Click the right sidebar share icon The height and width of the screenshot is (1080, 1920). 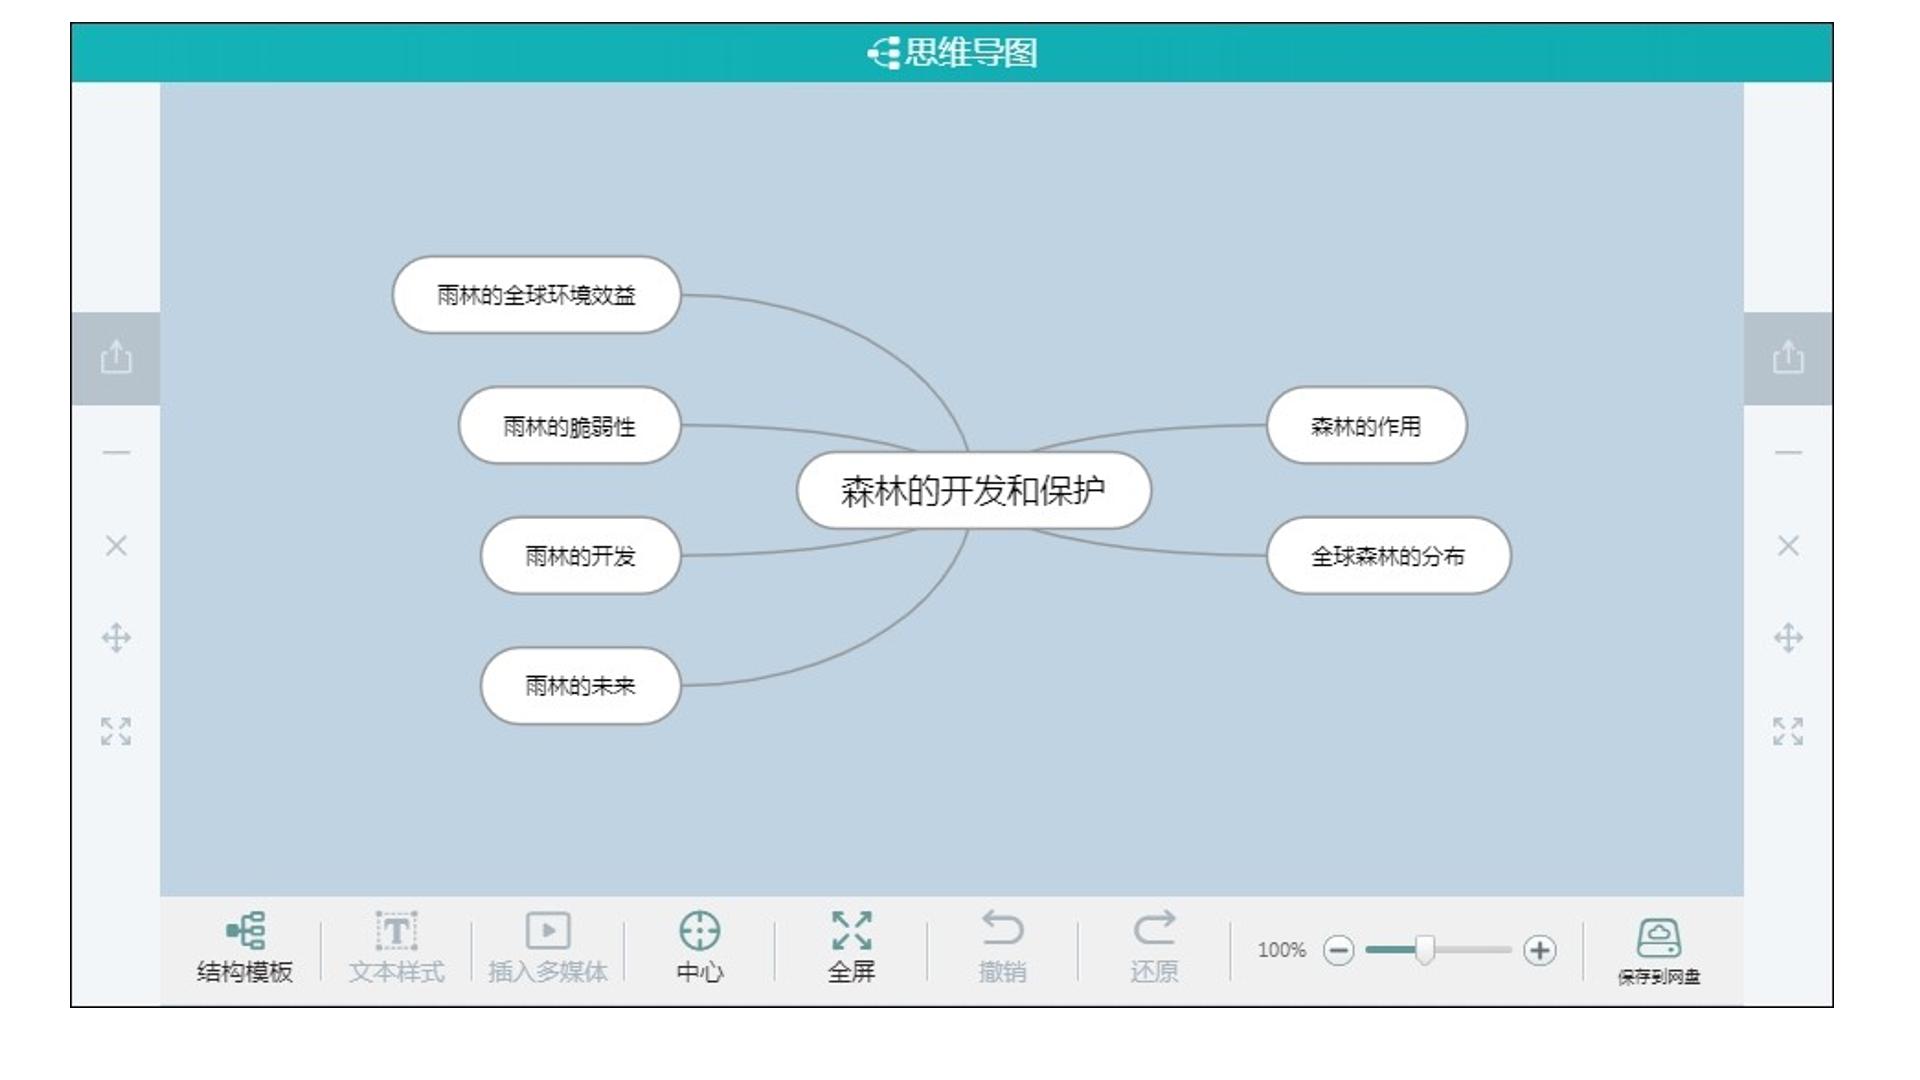(1788, 357)
